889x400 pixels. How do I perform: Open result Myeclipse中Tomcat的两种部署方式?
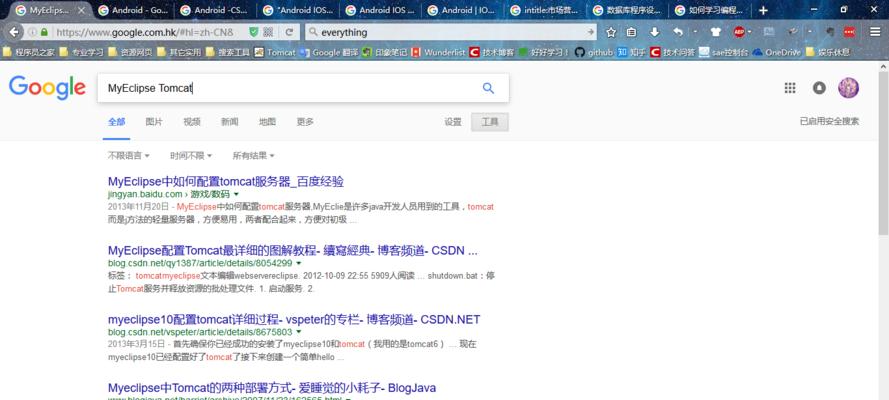(272, 388)
